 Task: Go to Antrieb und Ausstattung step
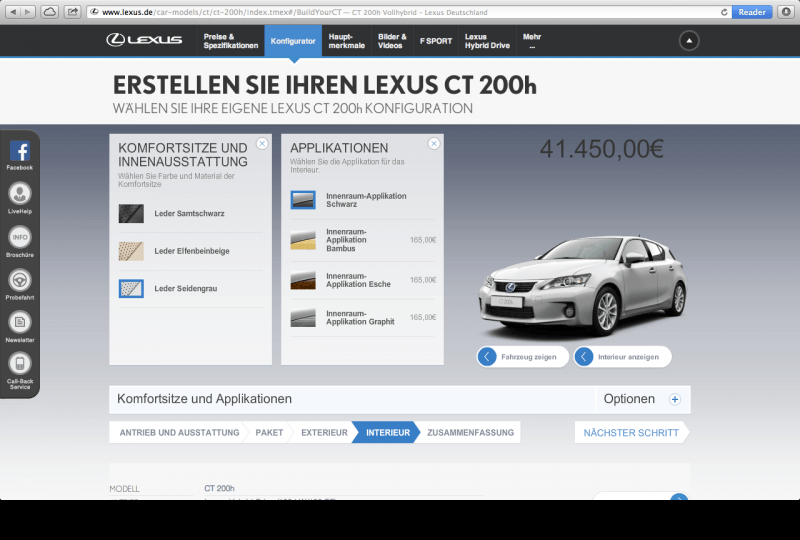click(179, 432)
